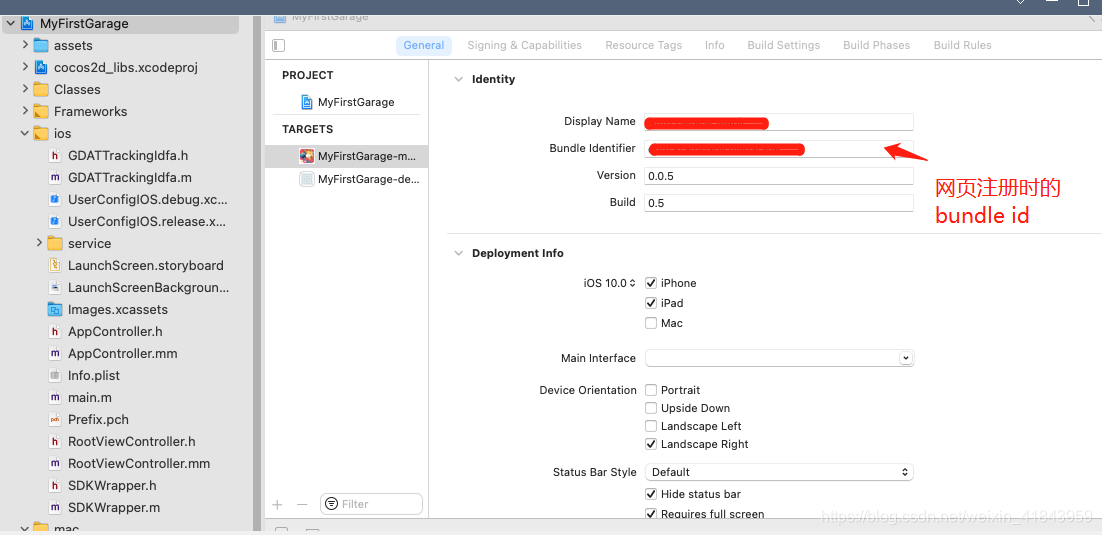Uncheck the iPad device checkbox
Viewport: 1102px width, 535px height.
(651, 303)
